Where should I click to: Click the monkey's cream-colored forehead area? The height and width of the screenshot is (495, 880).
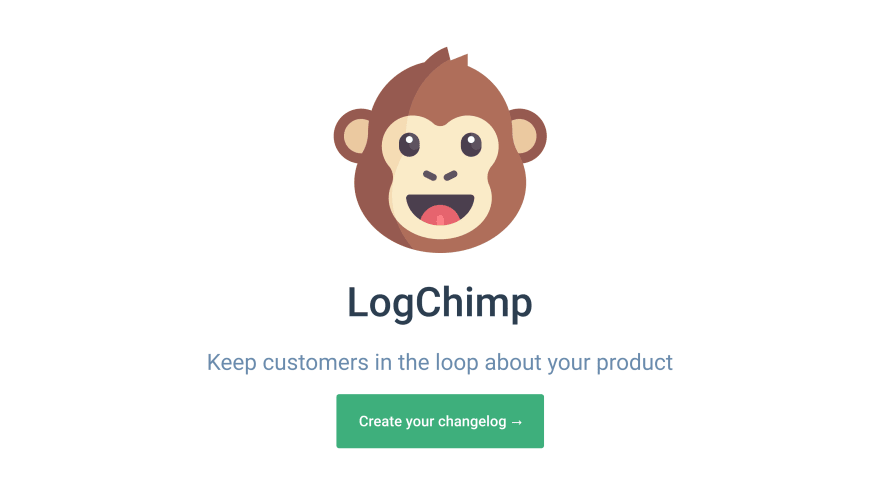pyautogui.click(x=440, y=129)
